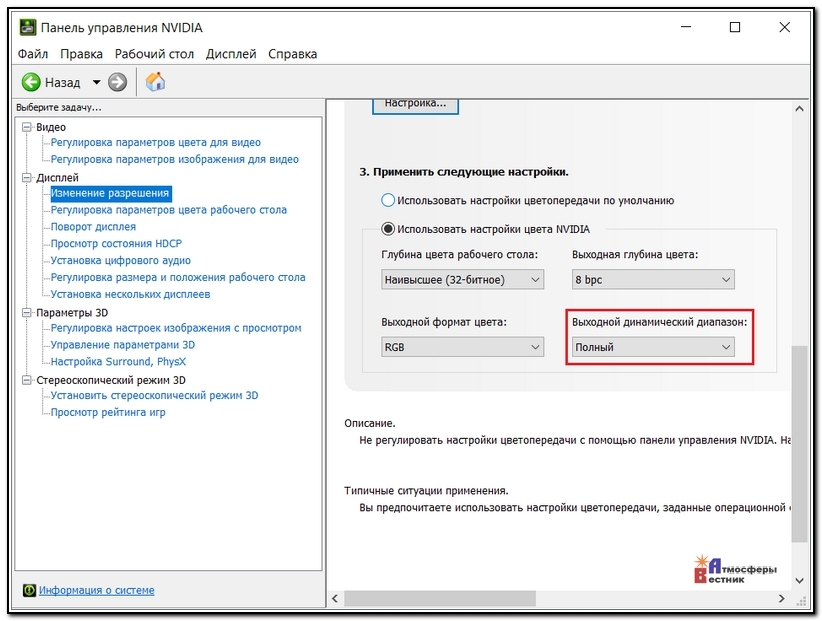
Task: Select Изменение разрешения in the tree
Action: 110,193
